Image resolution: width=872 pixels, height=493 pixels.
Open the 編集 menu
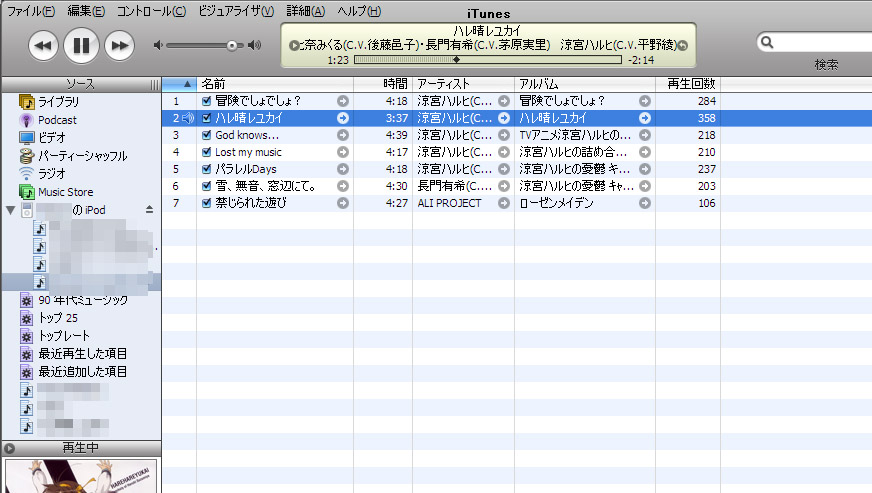[86, 11]
